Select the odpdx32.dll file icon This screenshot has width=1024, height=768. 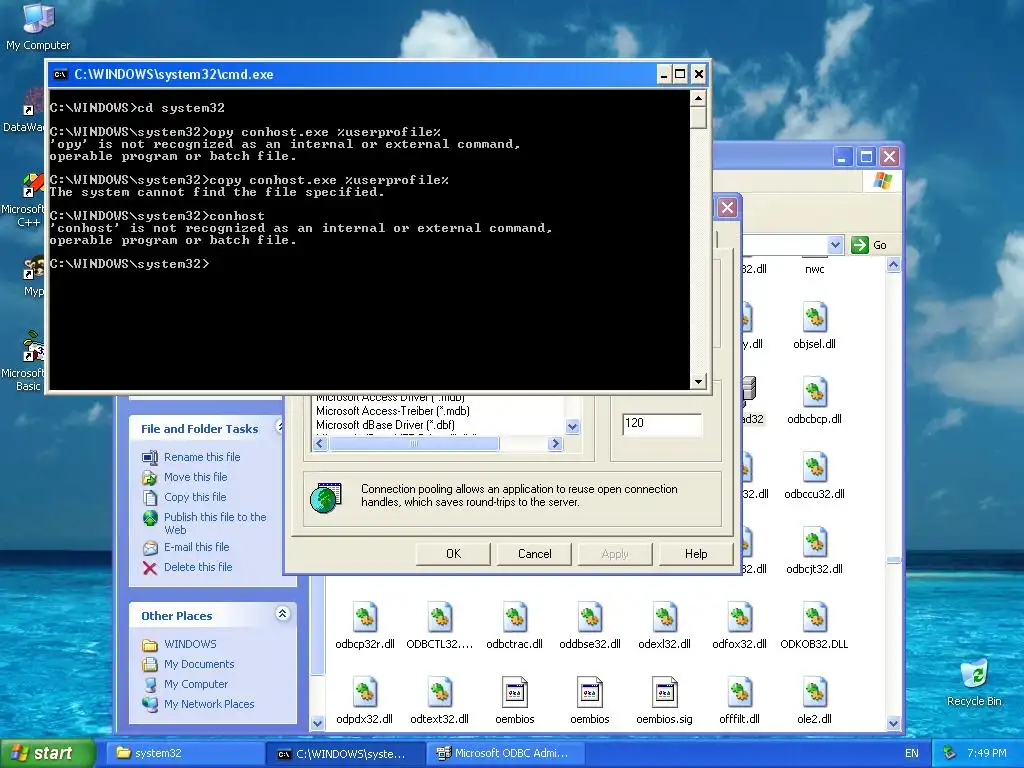(x=365, y=693)
